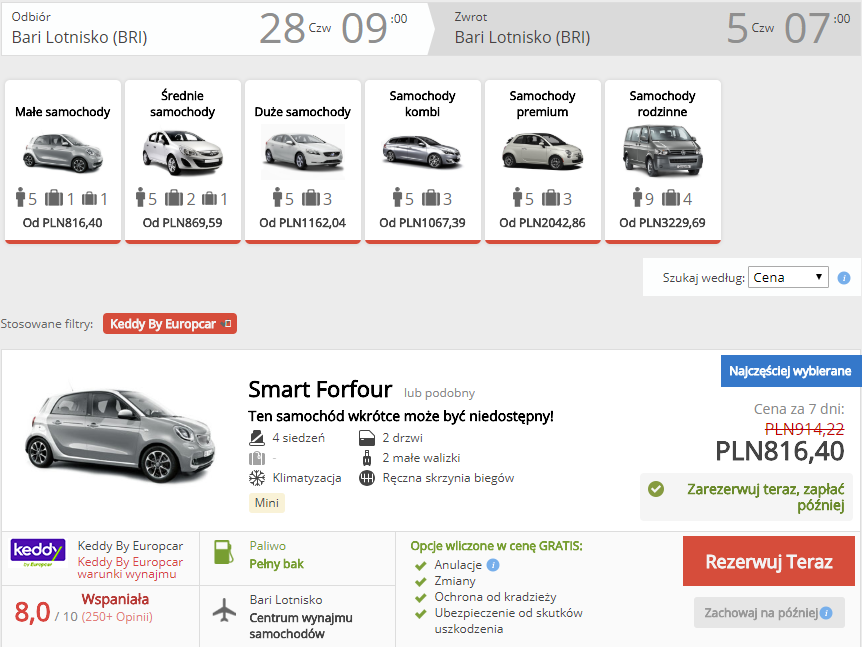Click the Odbiór pickup date 28 Czw
This screenshot has height=647, width=862.
[295, 28]
